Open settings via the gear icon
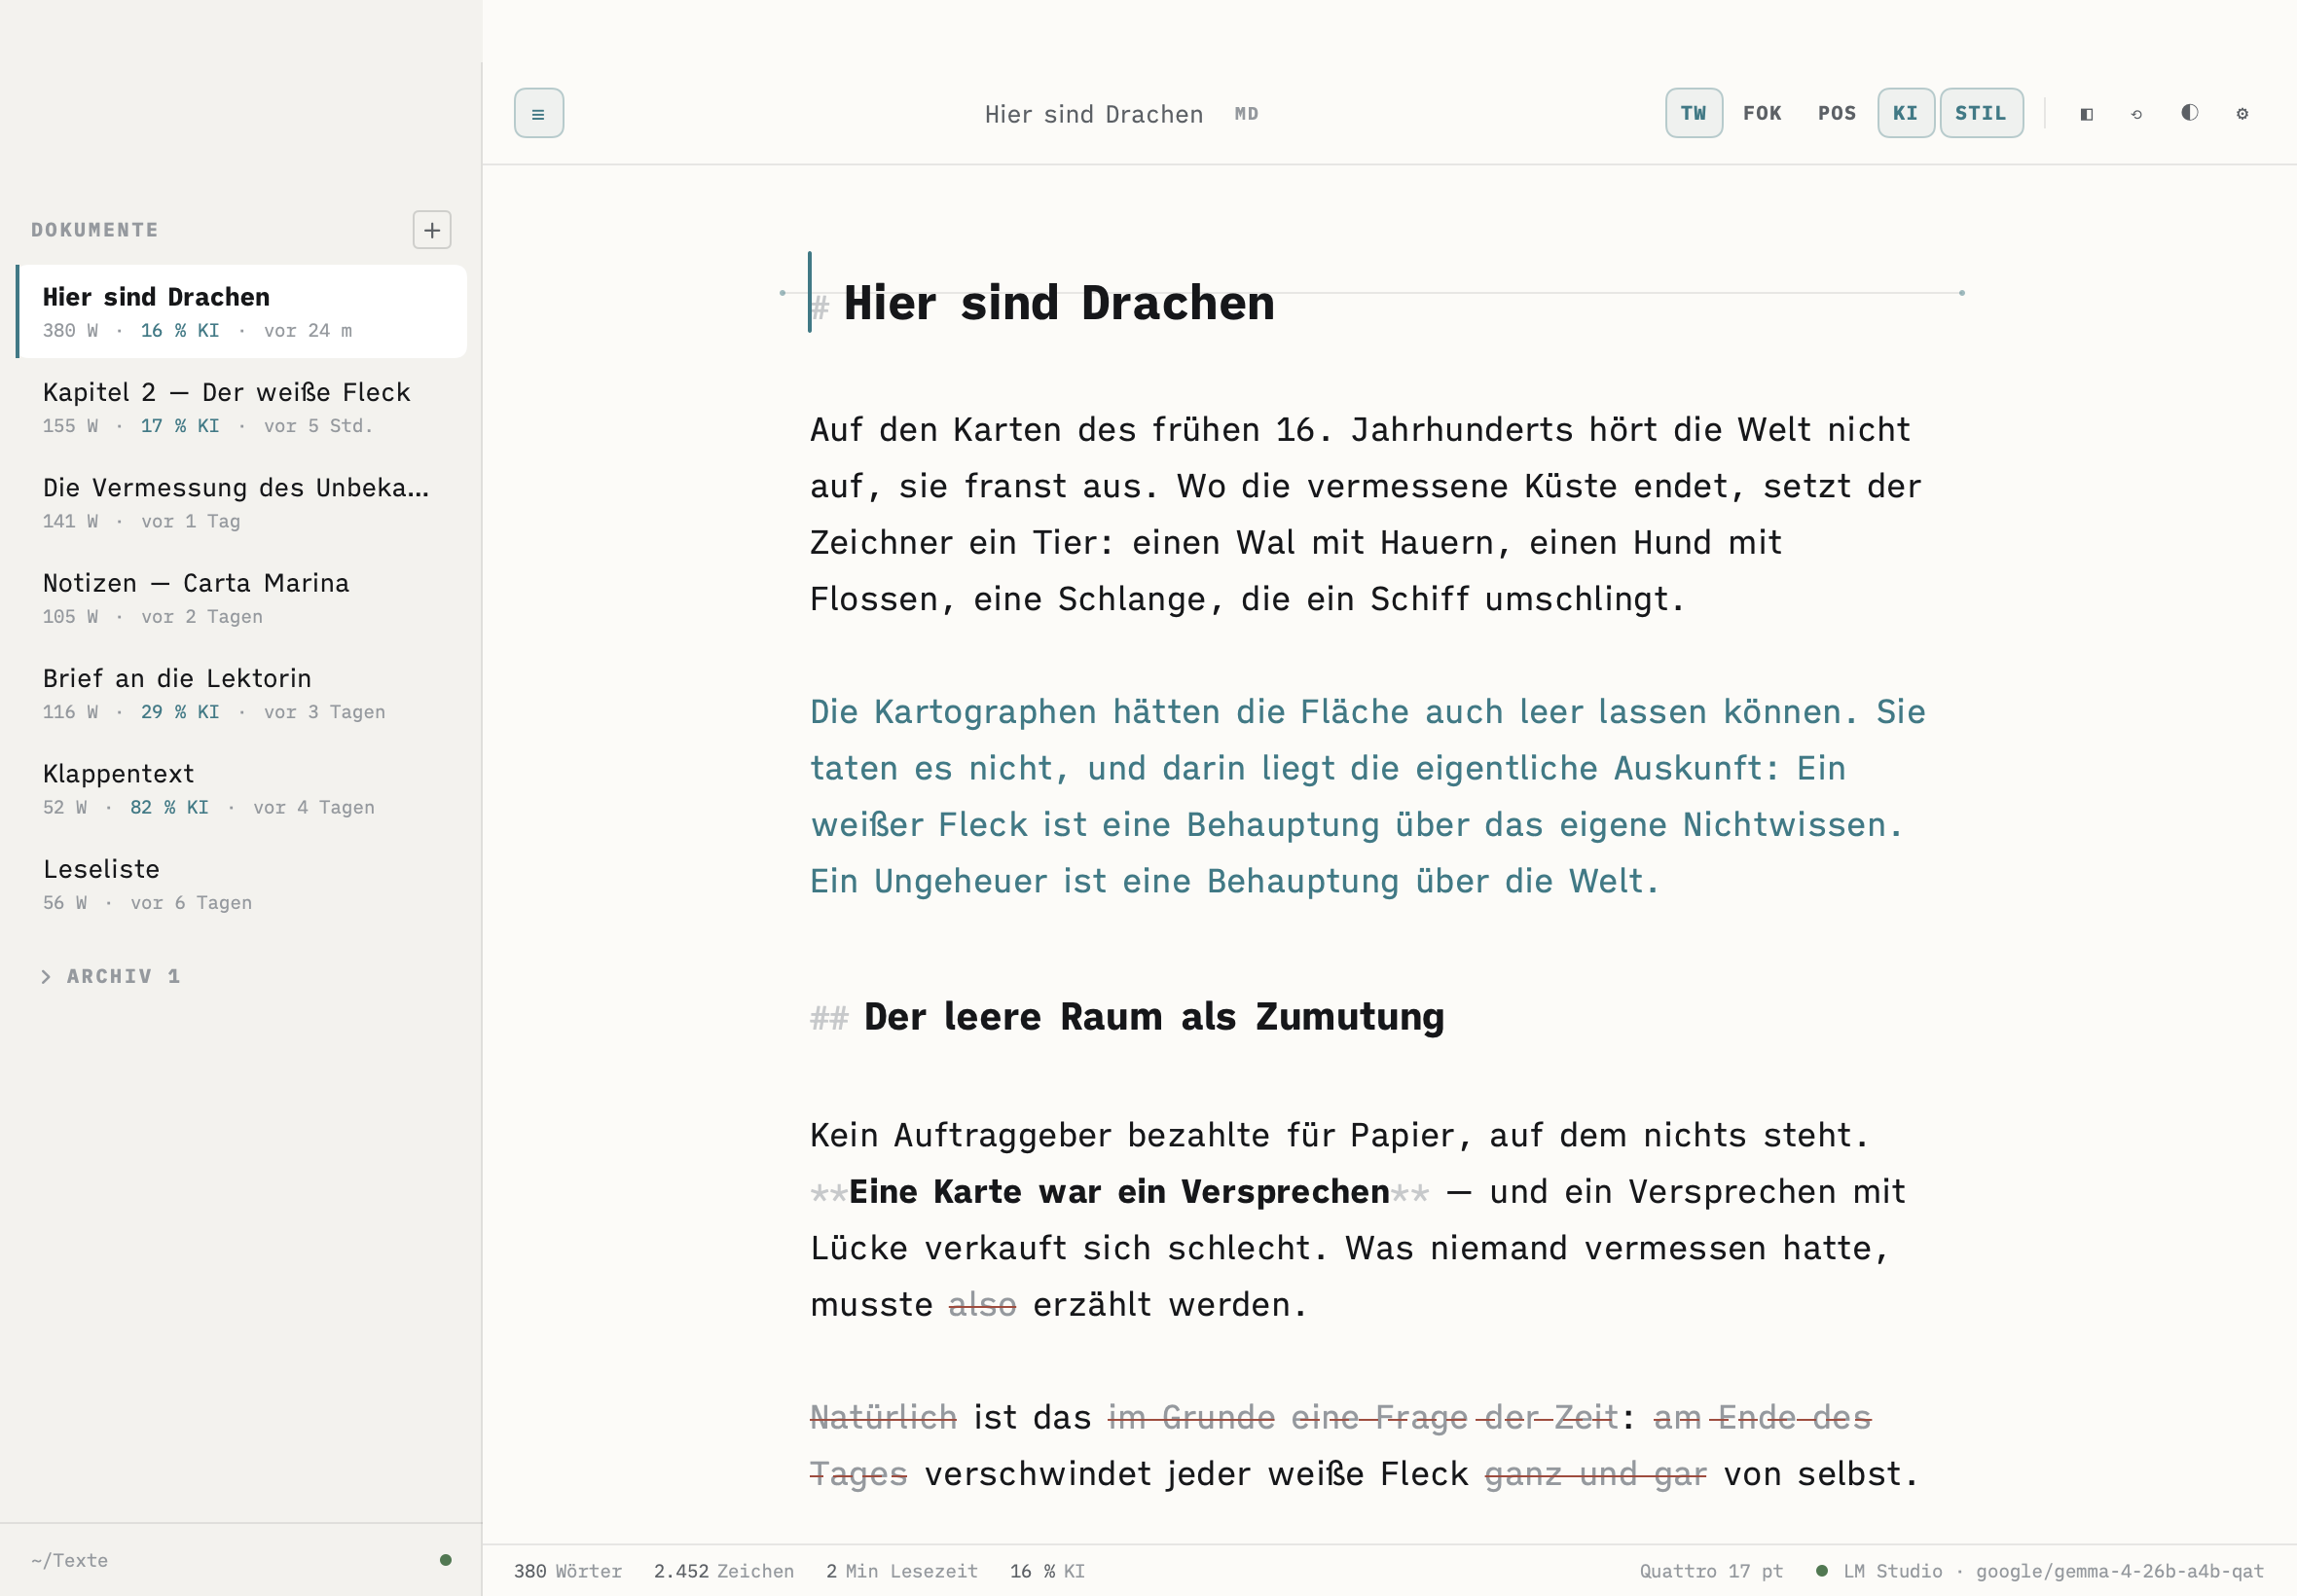 click(x=2242, y=114)
